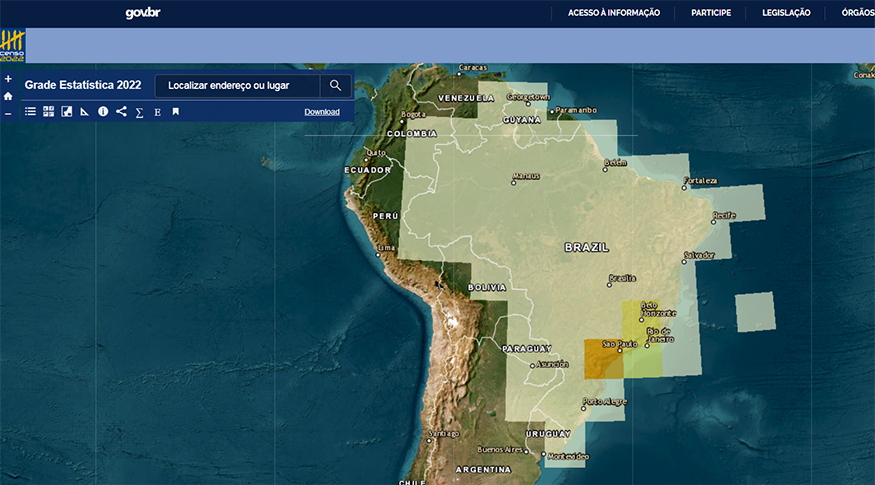Image resolution: width=875 pixels, height=485 pixels.
Task: Click the E toolbar icon
Action: click(157, 112)
